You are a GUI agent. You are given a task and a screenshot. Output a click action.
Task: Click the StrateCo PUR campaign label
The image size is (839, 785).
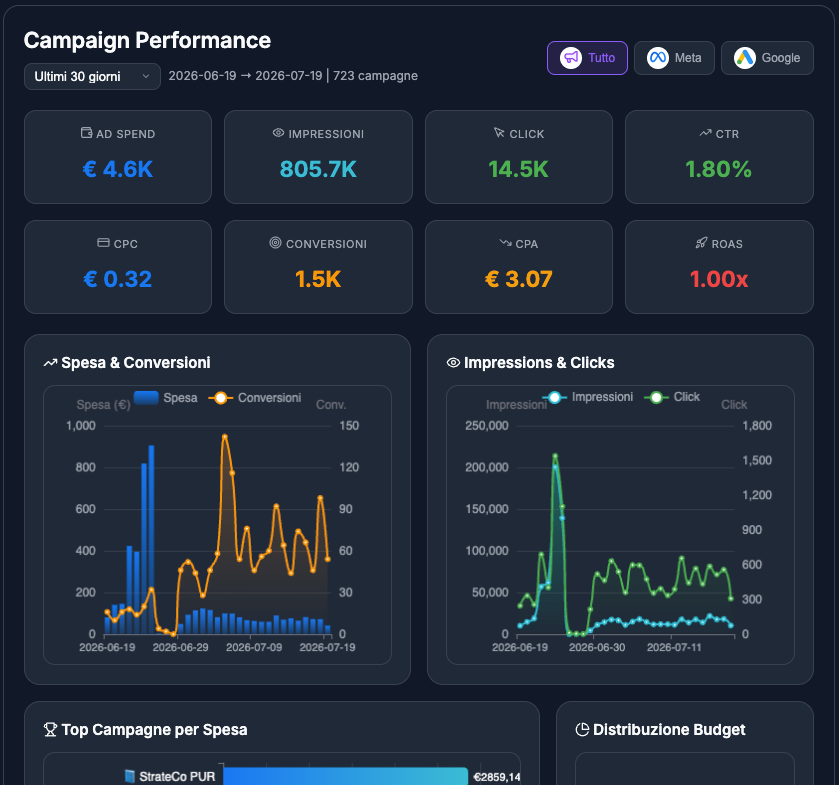tap(177, 776)
